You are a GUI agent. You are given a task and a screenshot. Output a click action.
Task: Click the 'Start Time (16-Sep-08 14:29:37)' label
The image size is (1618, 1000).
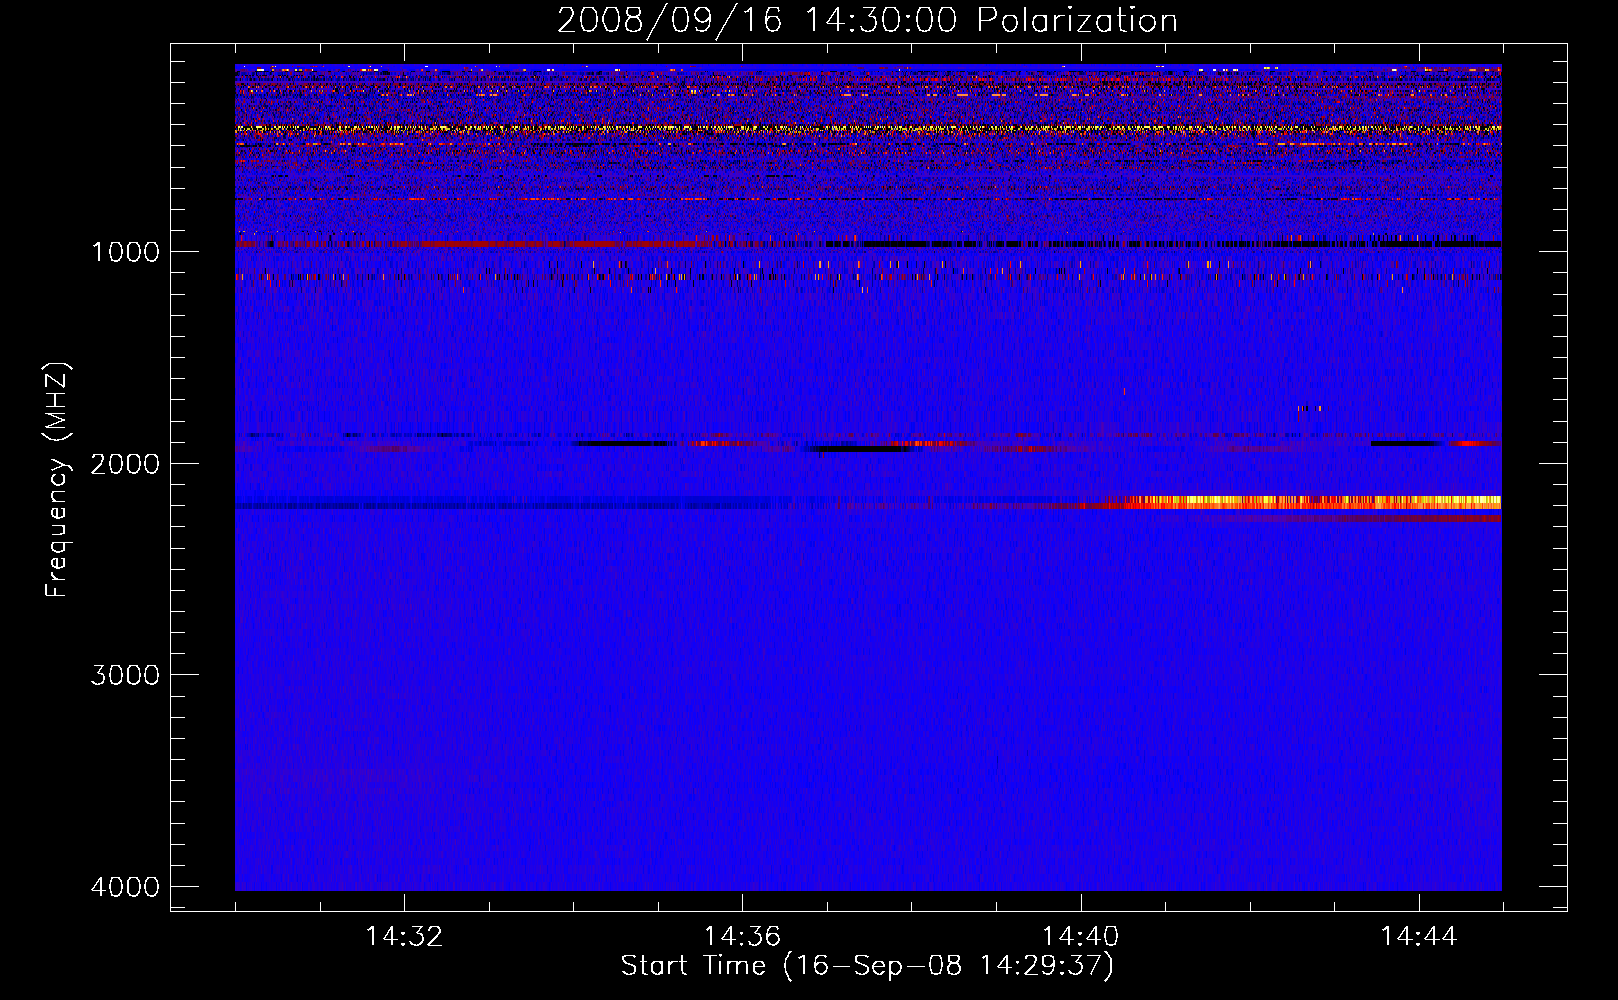(867, 966)
